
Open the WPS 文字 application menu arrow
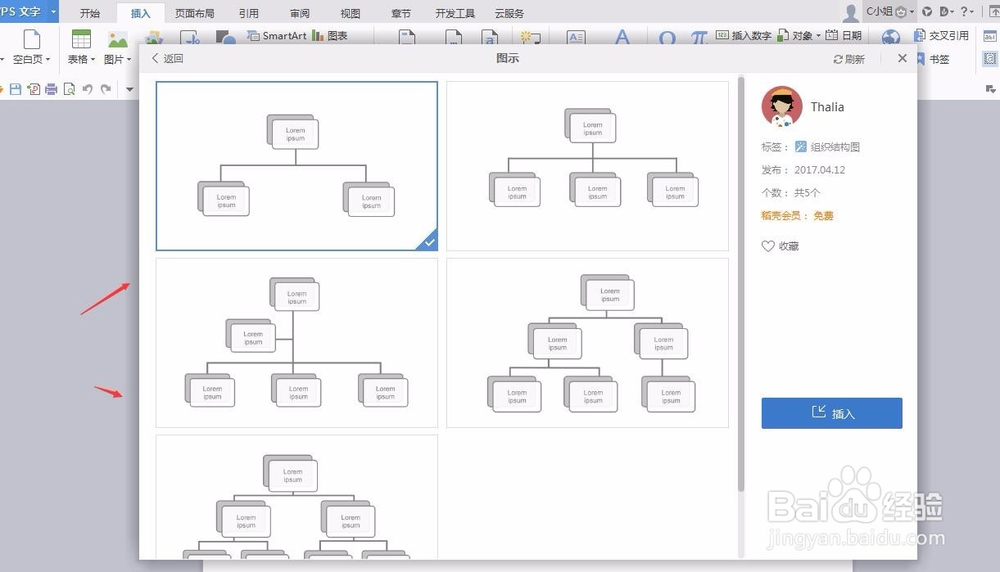pyautogui.click(x=54, y=11)
